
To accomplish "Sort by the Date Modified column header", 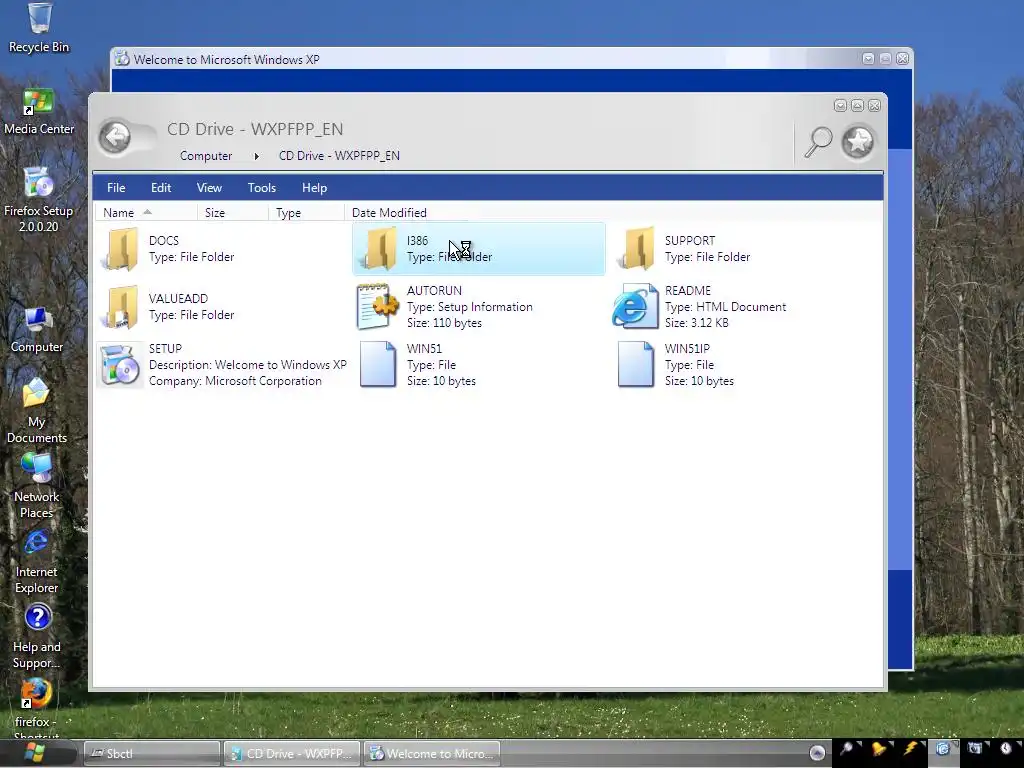I will [405, 213].
